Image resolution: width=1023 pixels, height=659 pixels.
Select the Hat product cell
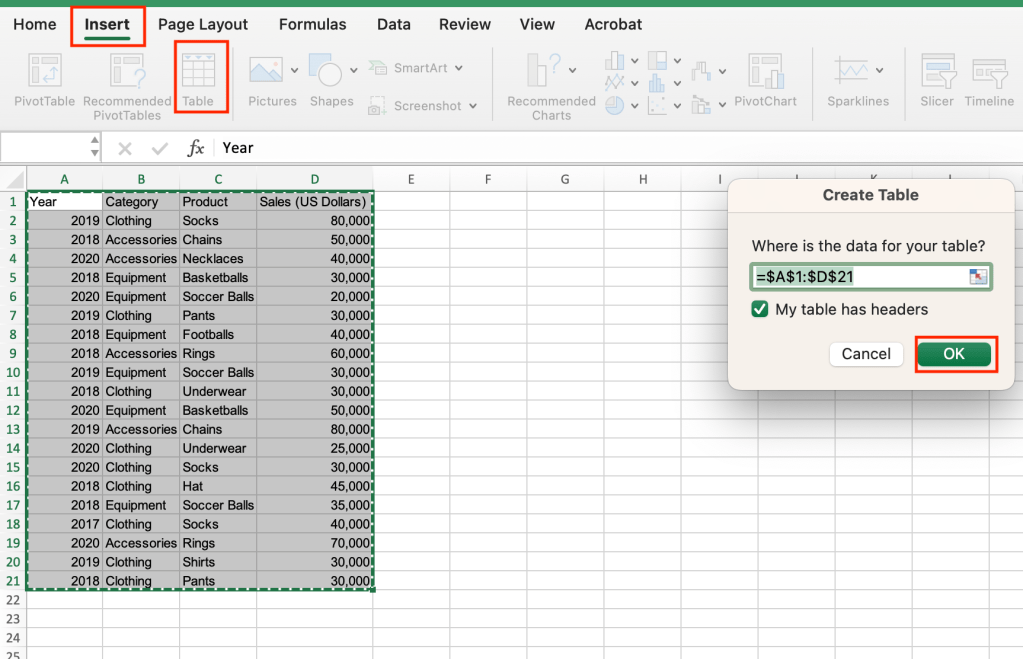click(x=218, y=486)
